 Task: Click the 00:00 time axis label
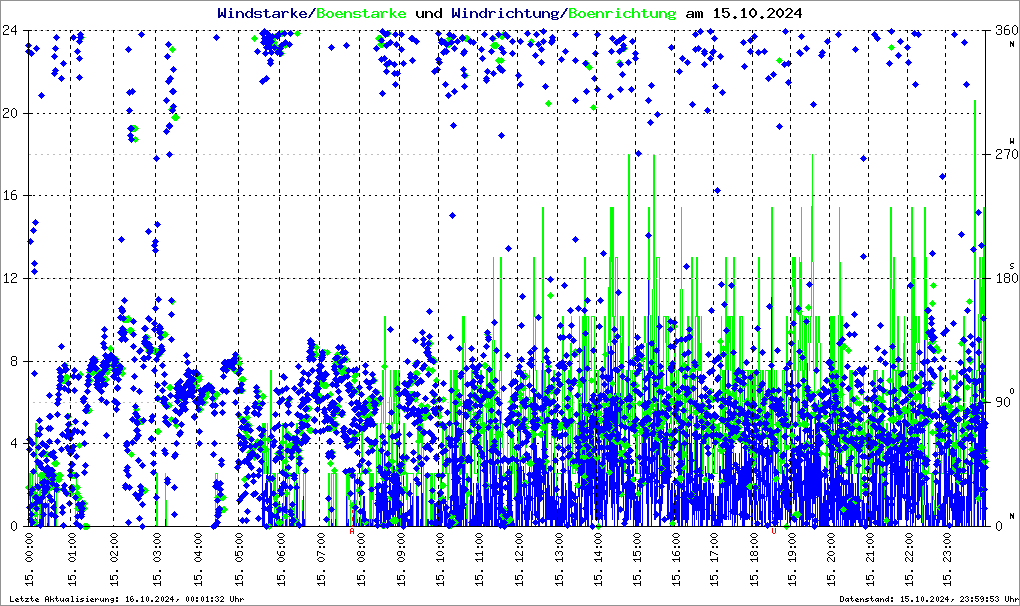click(x=30, y=558)
